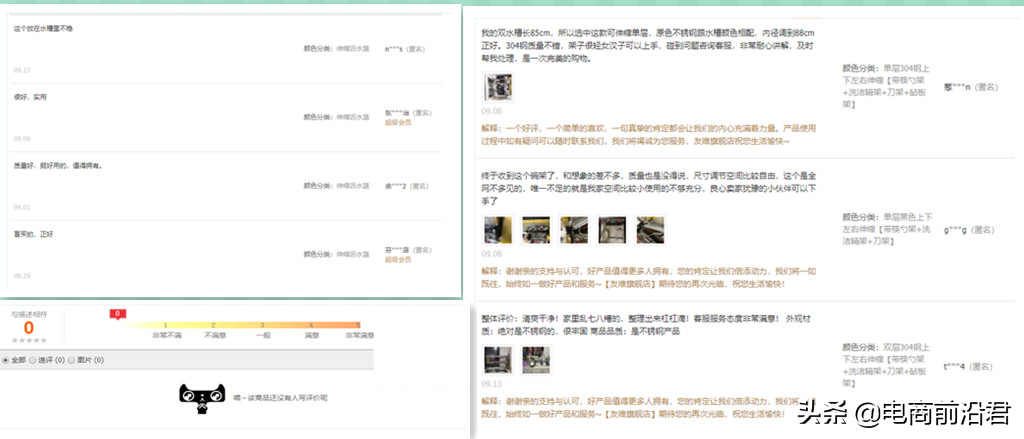
Task: Click review starting 我的双水槽长85cm
Action: [648, 46]
